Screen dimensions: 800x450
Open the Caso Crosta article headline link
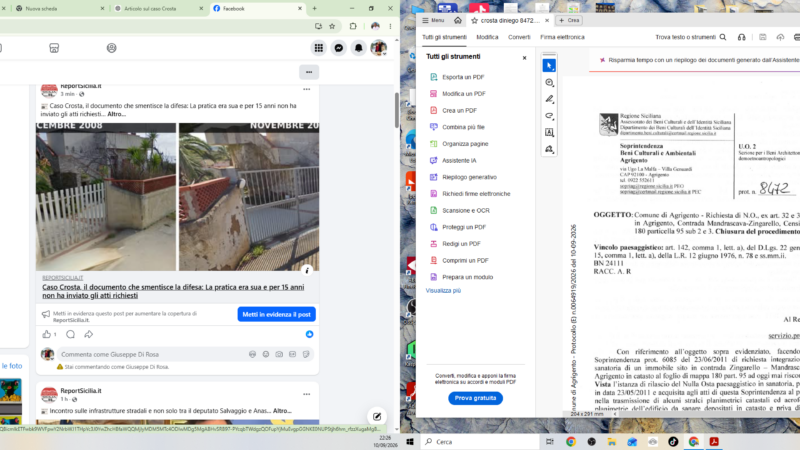173,291
